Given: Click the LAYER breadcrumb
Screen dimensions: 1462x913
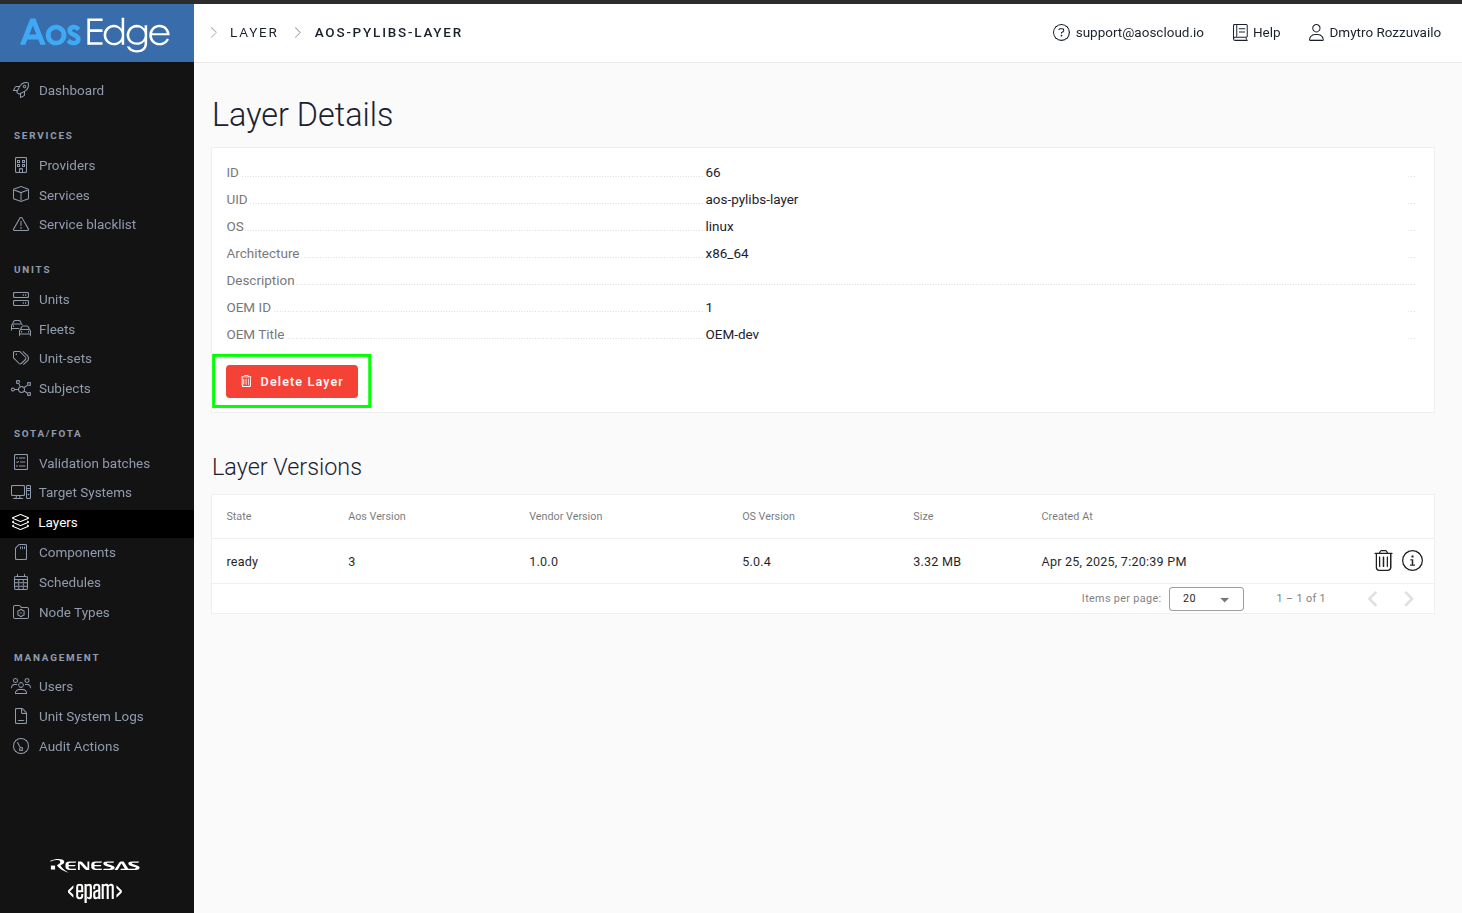Looking at the screenshot, I should pyautogui.click(x=253, y=33).
